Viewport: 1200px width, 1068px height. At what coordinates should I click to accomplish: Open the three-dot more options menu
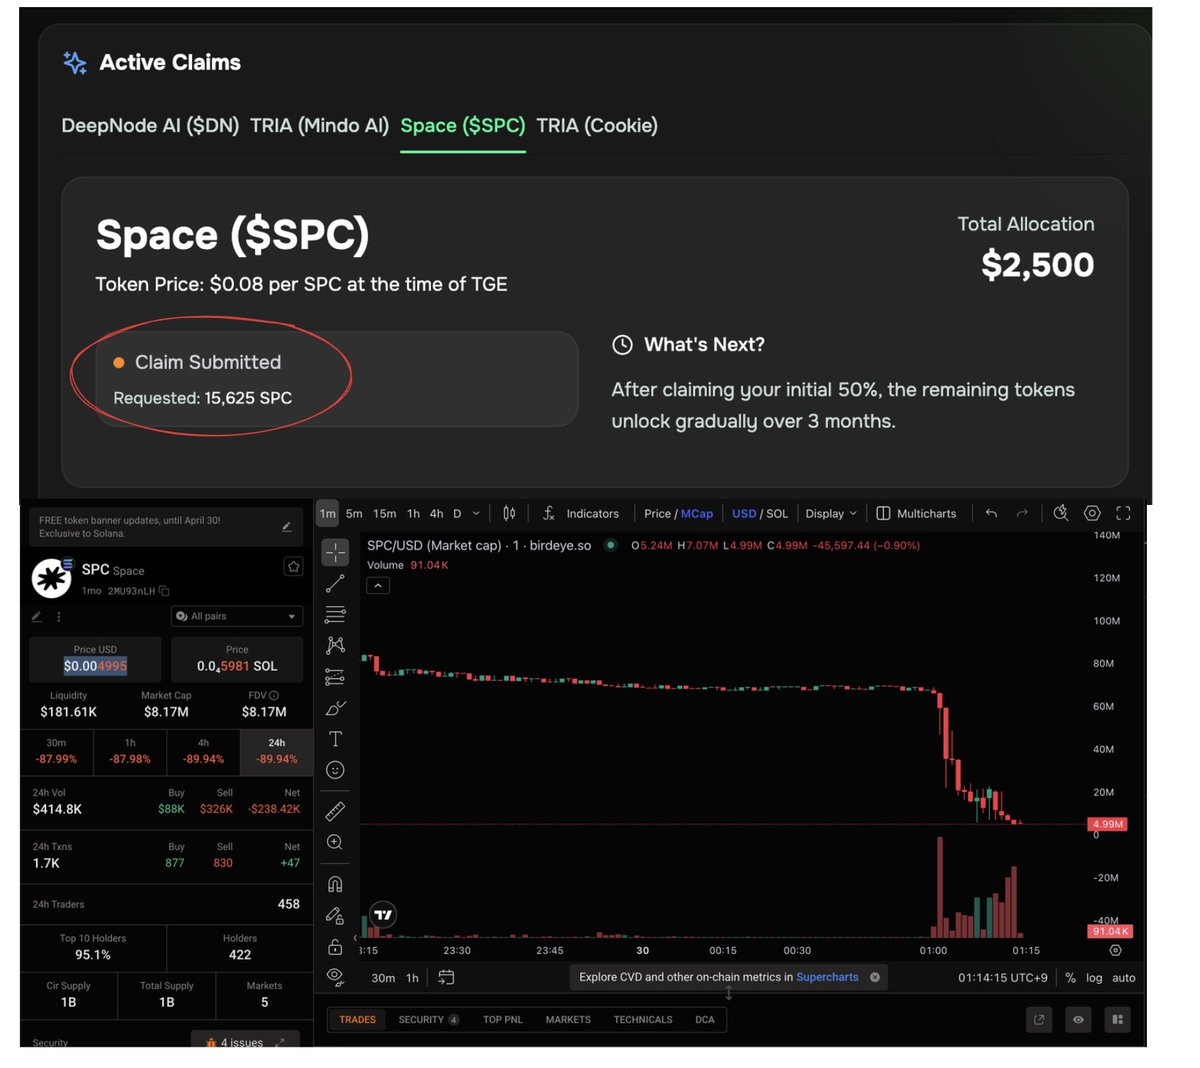pyautogui.click(x=59, y=616)
